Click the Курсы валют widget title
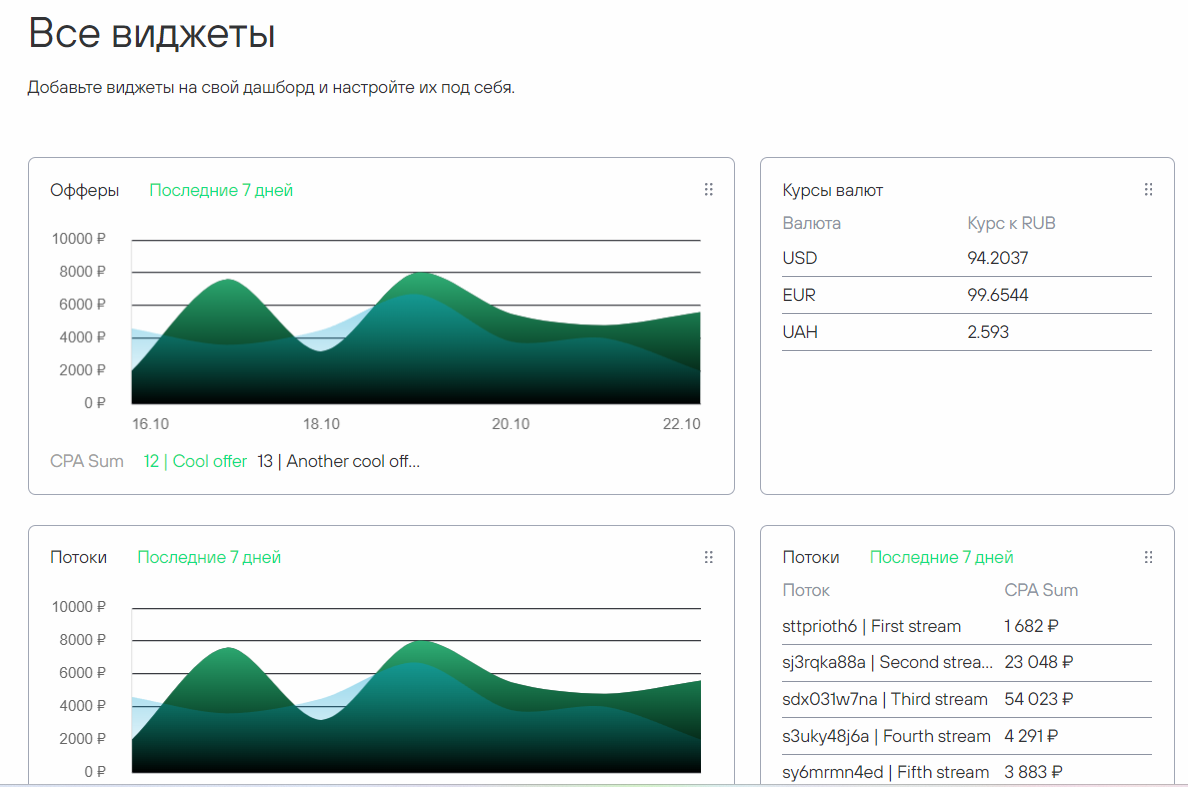The width and height of the screenshot is (1188, 787). (x=833, y=190)
